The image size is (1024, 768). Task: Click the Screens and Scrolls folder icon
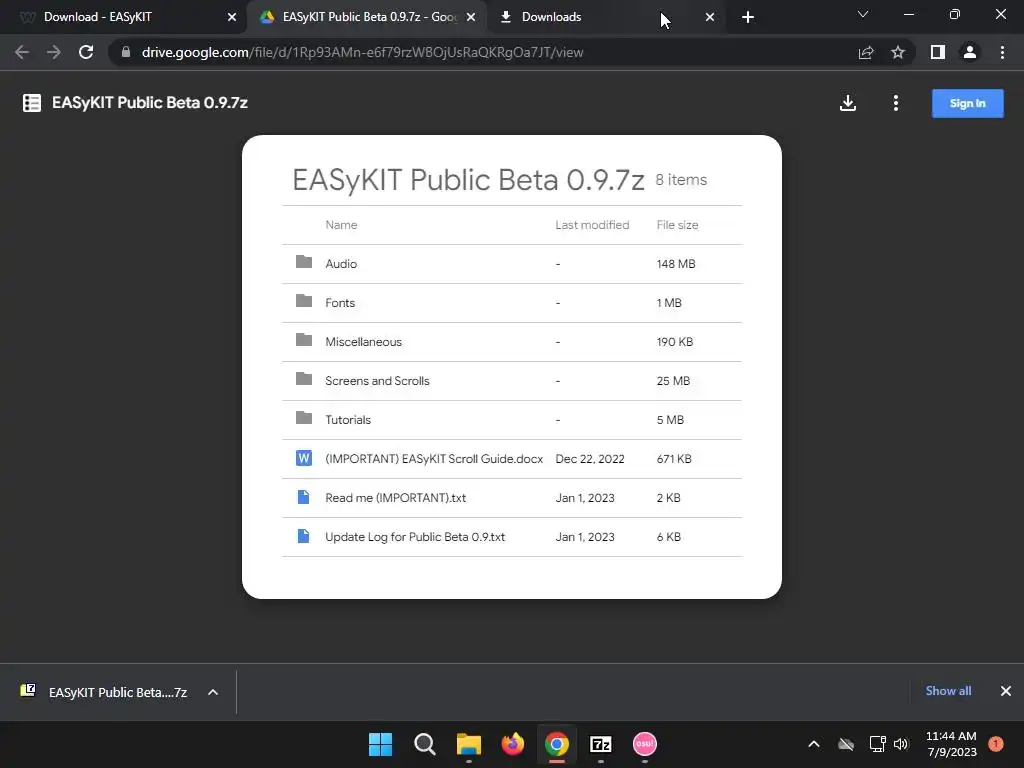point(304,379)
